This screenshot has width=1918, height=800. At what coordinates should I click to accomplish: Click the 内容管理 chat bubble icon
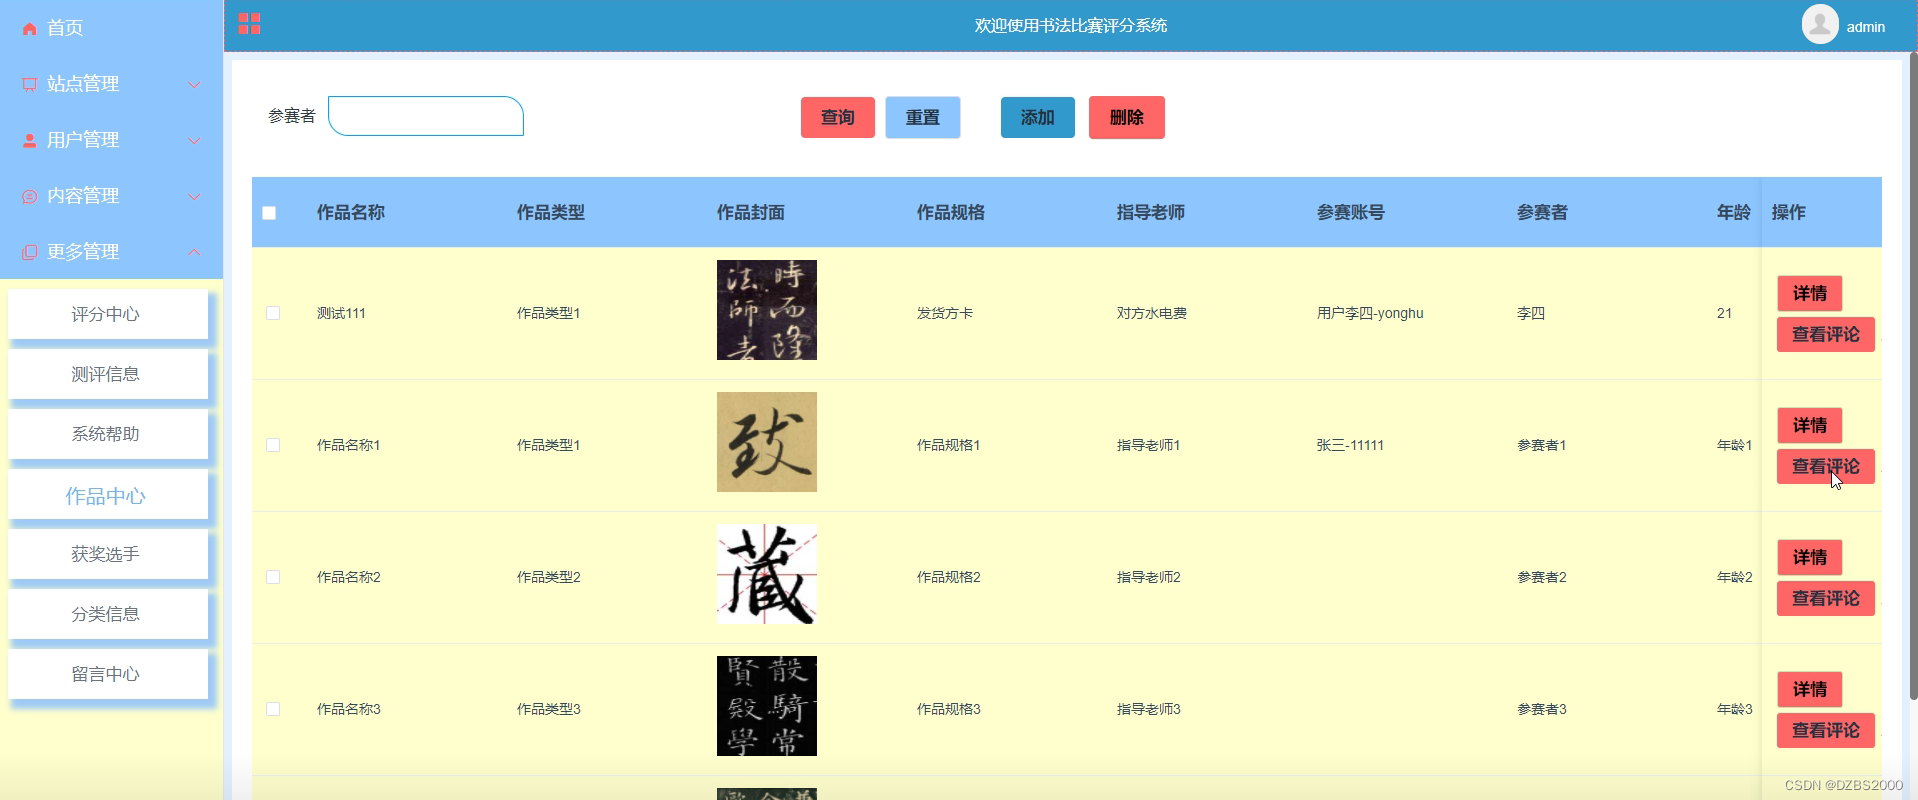(30, 197)
